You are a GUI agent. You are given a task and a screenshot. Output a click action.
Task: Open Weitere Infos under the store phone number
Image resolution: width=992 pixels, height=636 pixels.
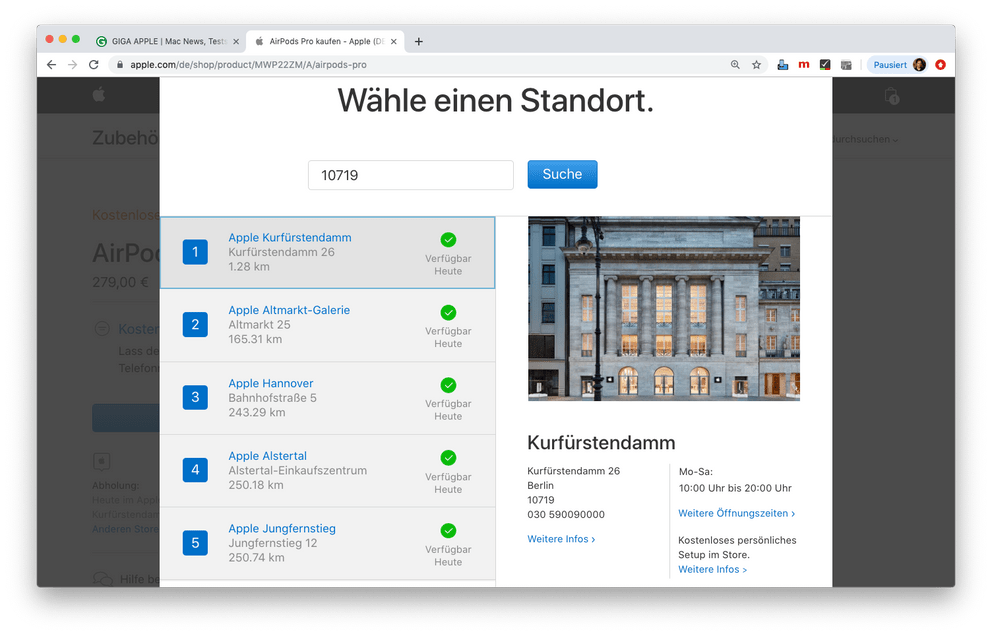coord(561,539)
